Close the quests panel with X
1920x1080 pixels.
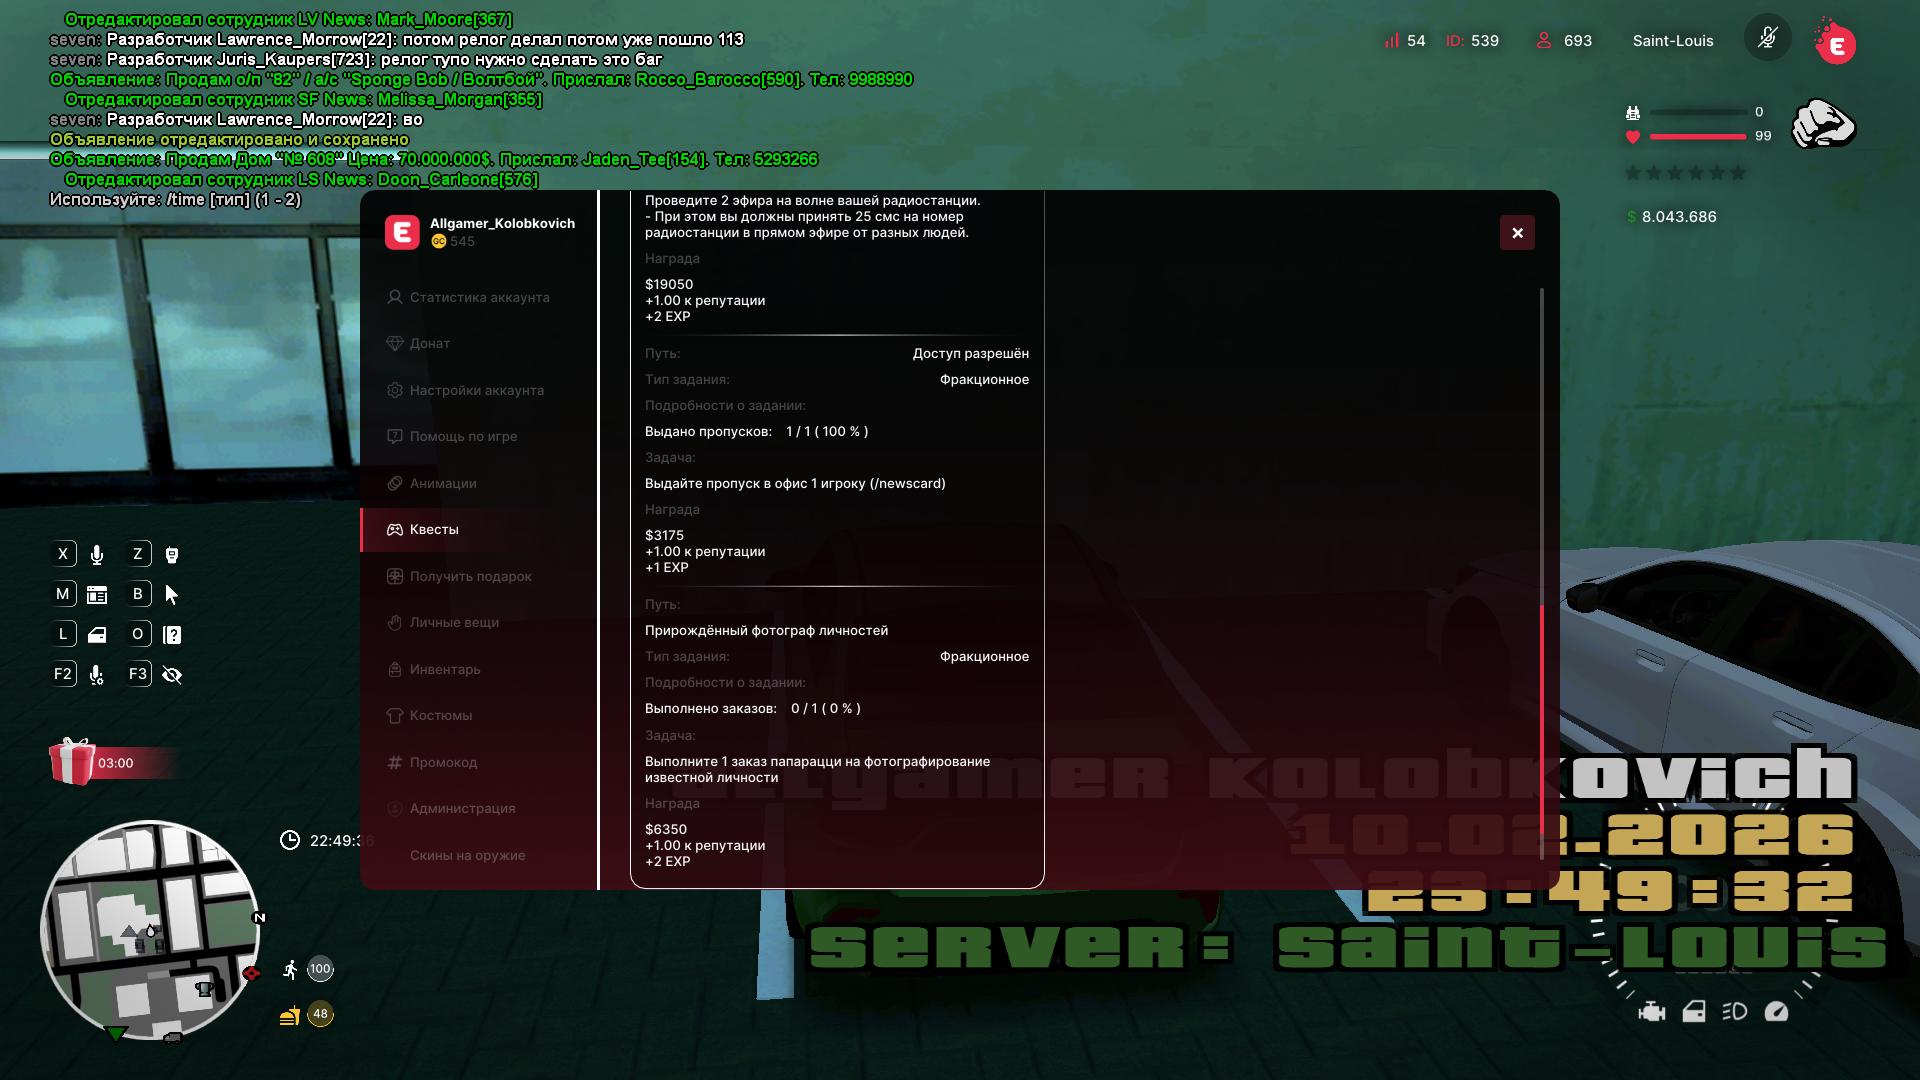click(1517, 233)
